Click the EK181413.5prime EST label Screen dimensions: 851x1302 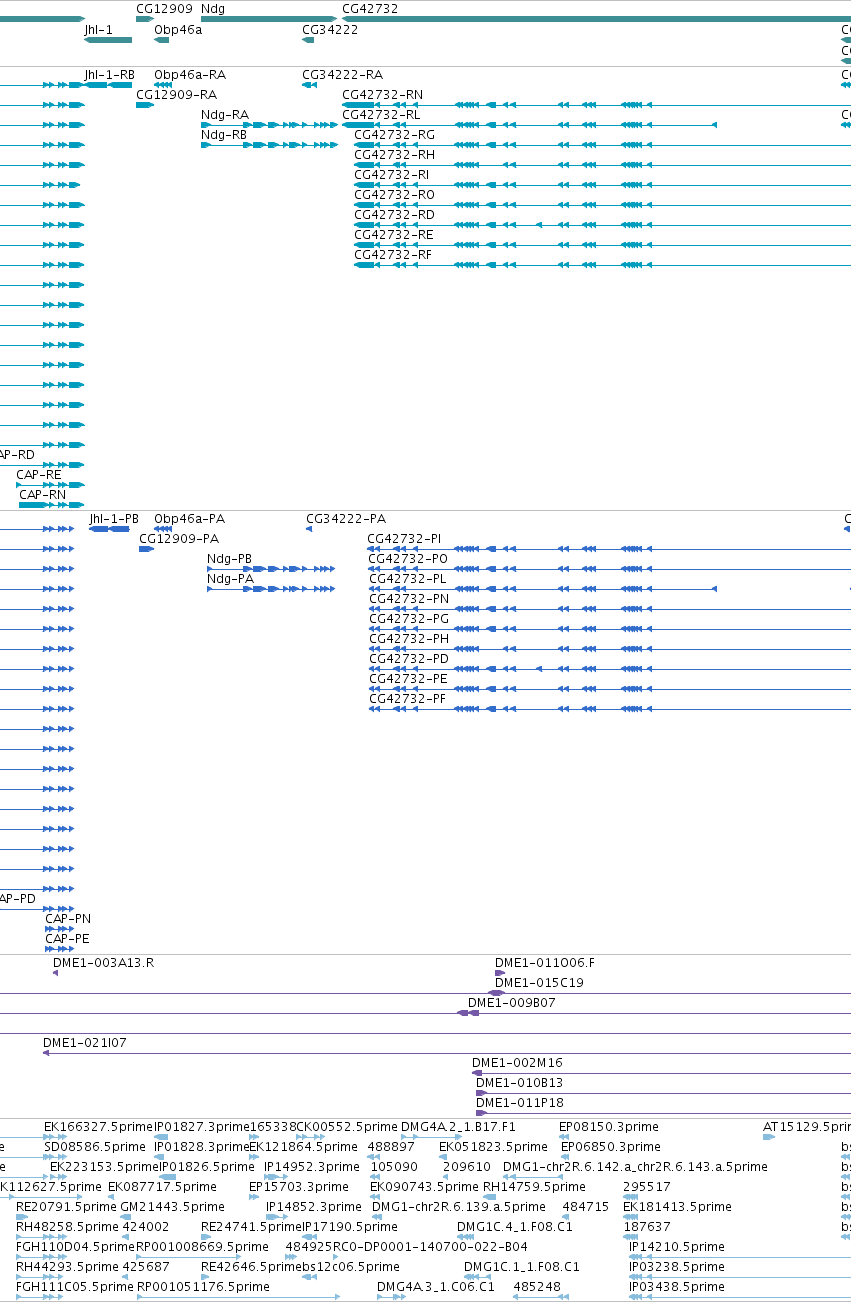pos(678,1207)
